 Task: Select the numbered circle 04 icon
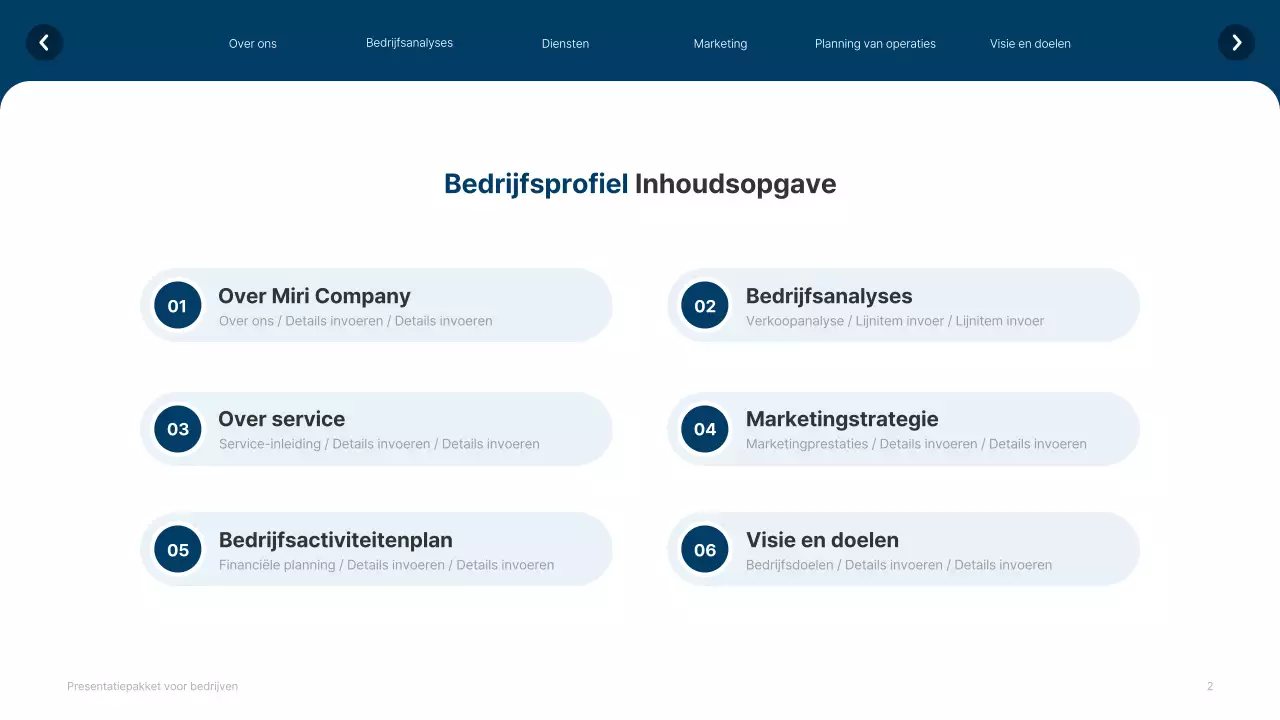(x=704, y=429)
